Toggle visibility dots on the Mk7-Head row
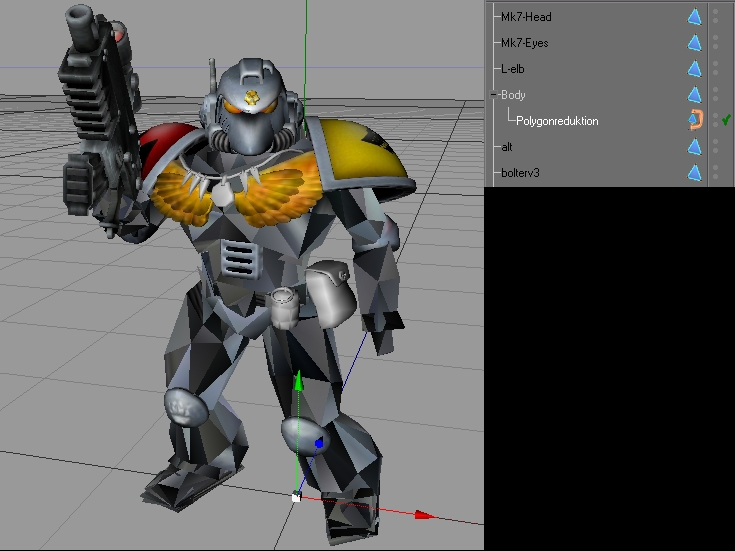This screenshot has height=551, width=735. pos(715,16)
